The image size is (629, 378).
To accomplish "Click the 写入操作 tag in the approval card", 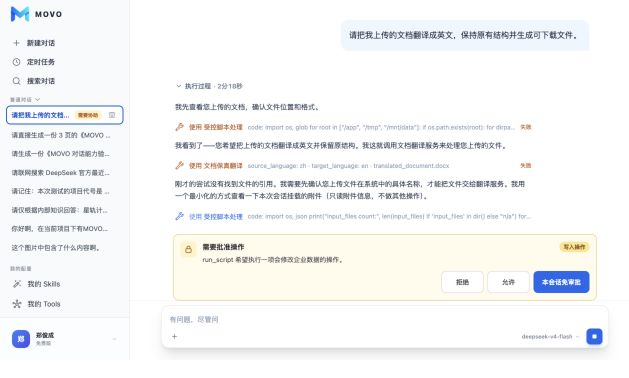I will pos(574,247).
